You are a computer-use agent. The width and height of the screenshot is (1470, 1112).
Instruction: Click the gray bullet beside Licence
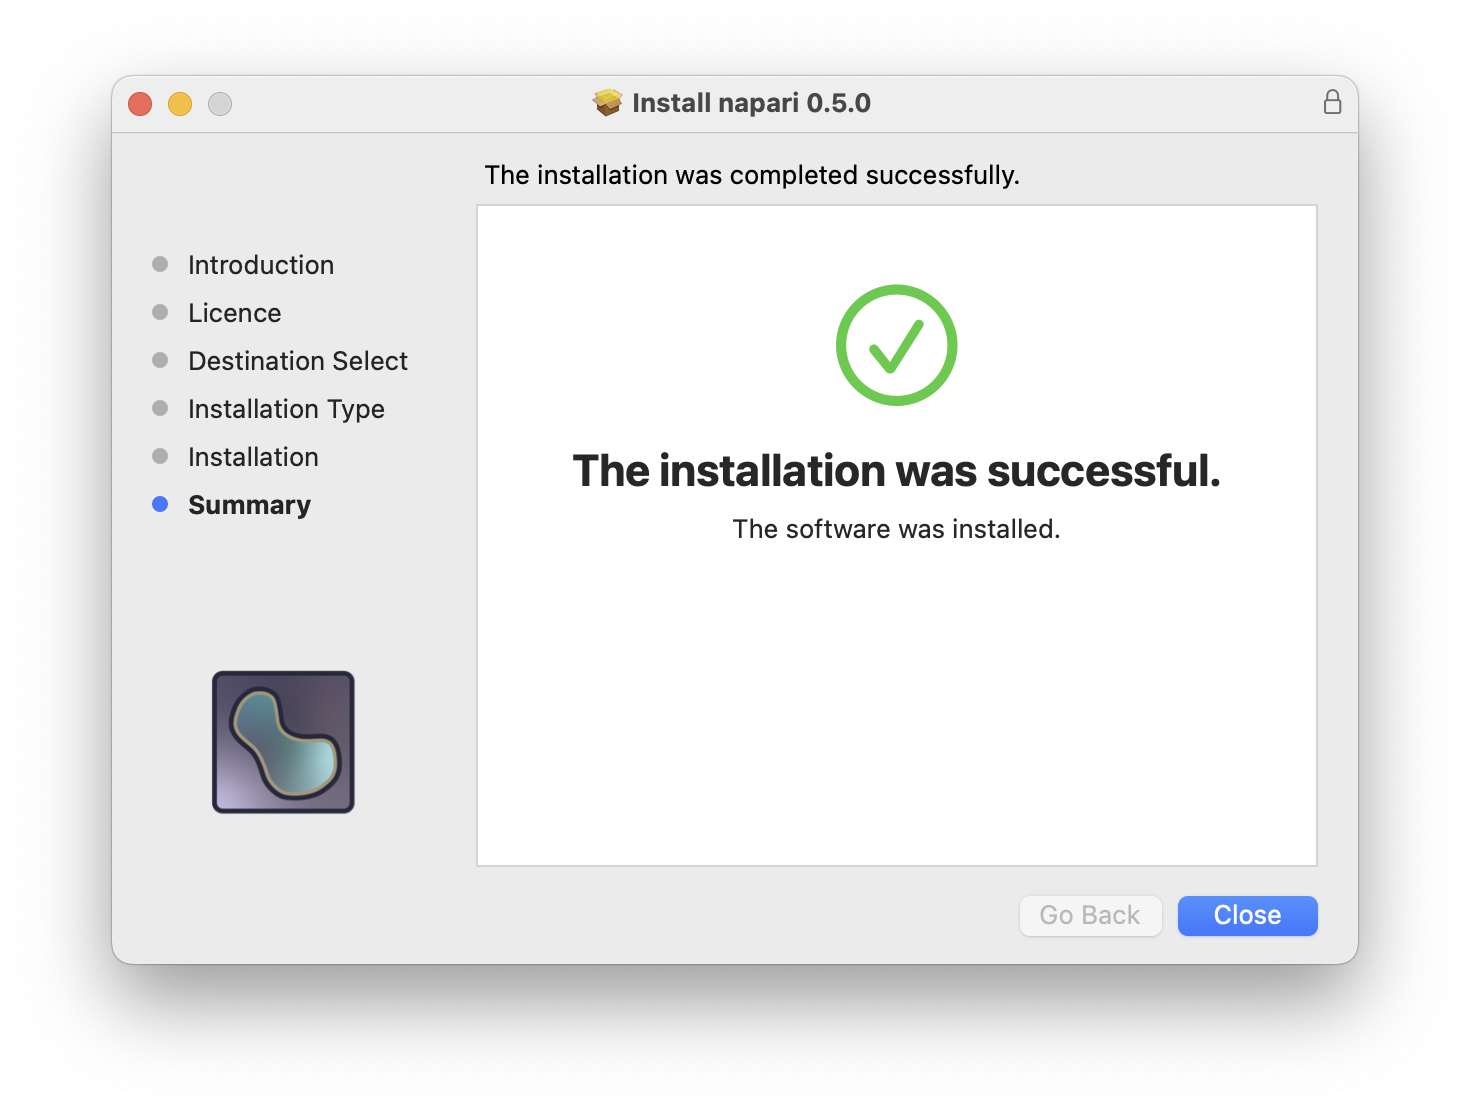tap(161, 312)
